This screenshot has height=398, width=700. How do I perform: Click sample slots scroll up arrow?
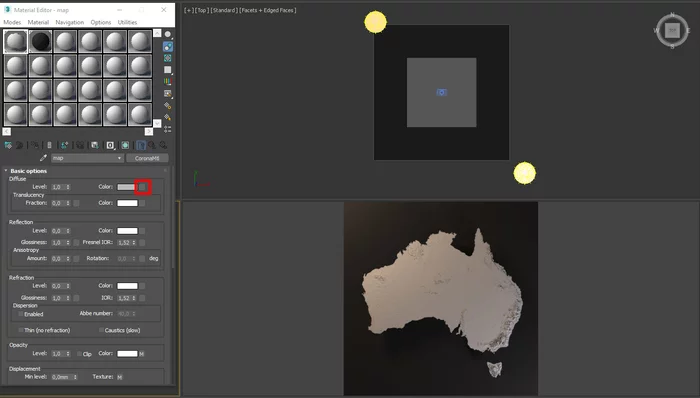click(157, 33)
